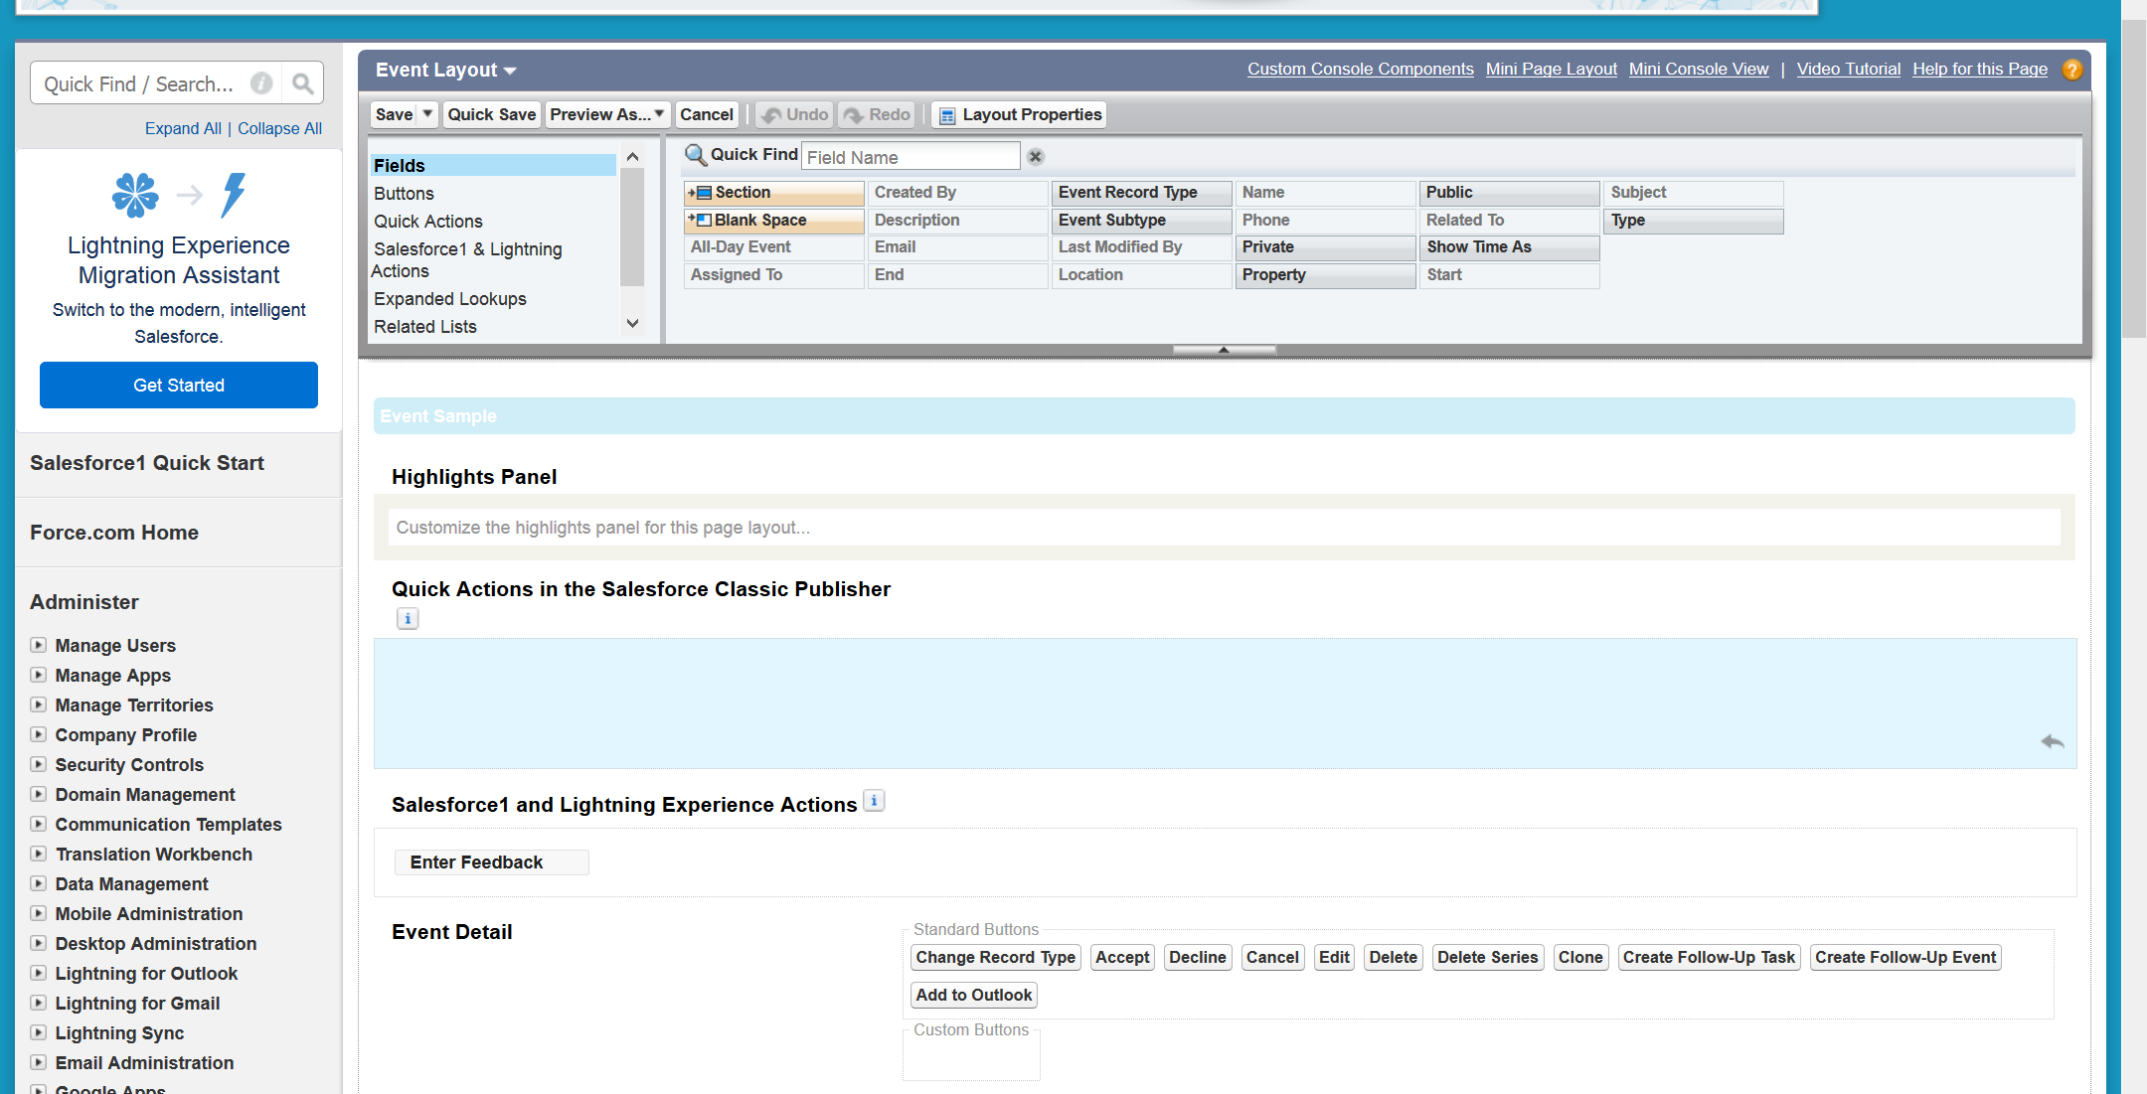Expand the Manage Users tree node
The image size is (2147, 1094).
38,645
